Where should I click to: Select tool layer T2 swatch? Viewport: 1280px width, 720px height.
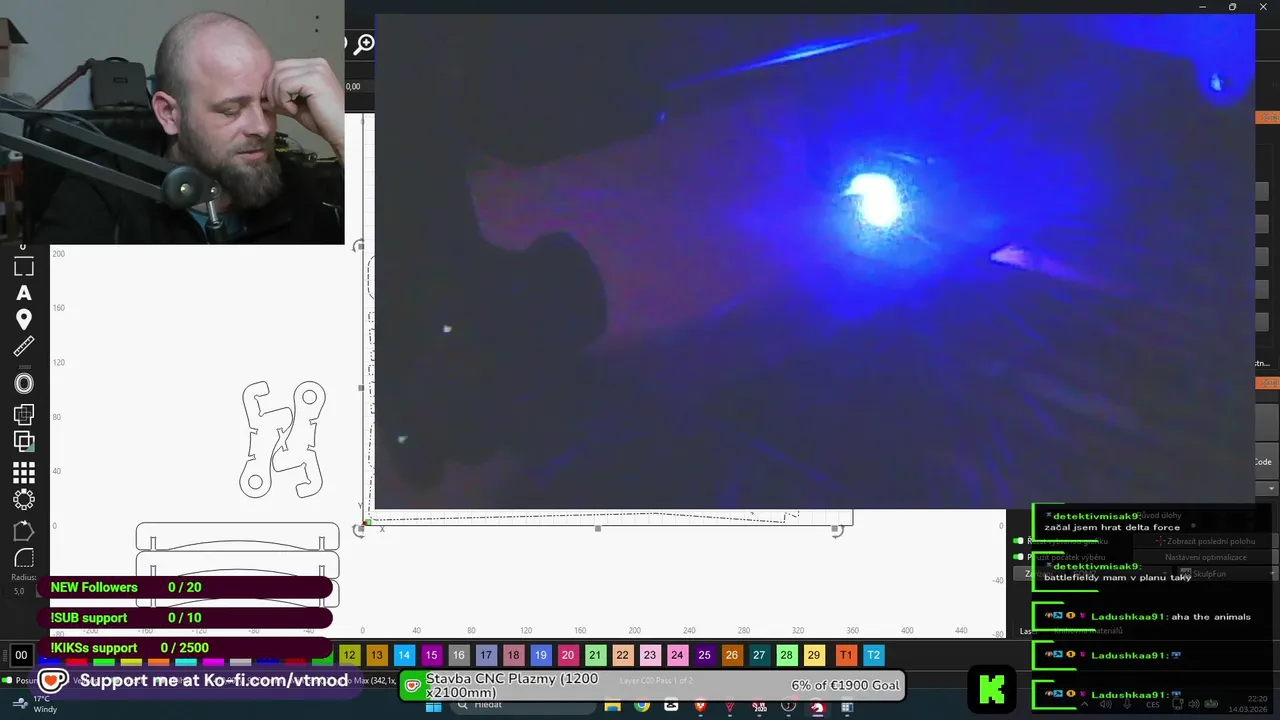coord(873,656)
